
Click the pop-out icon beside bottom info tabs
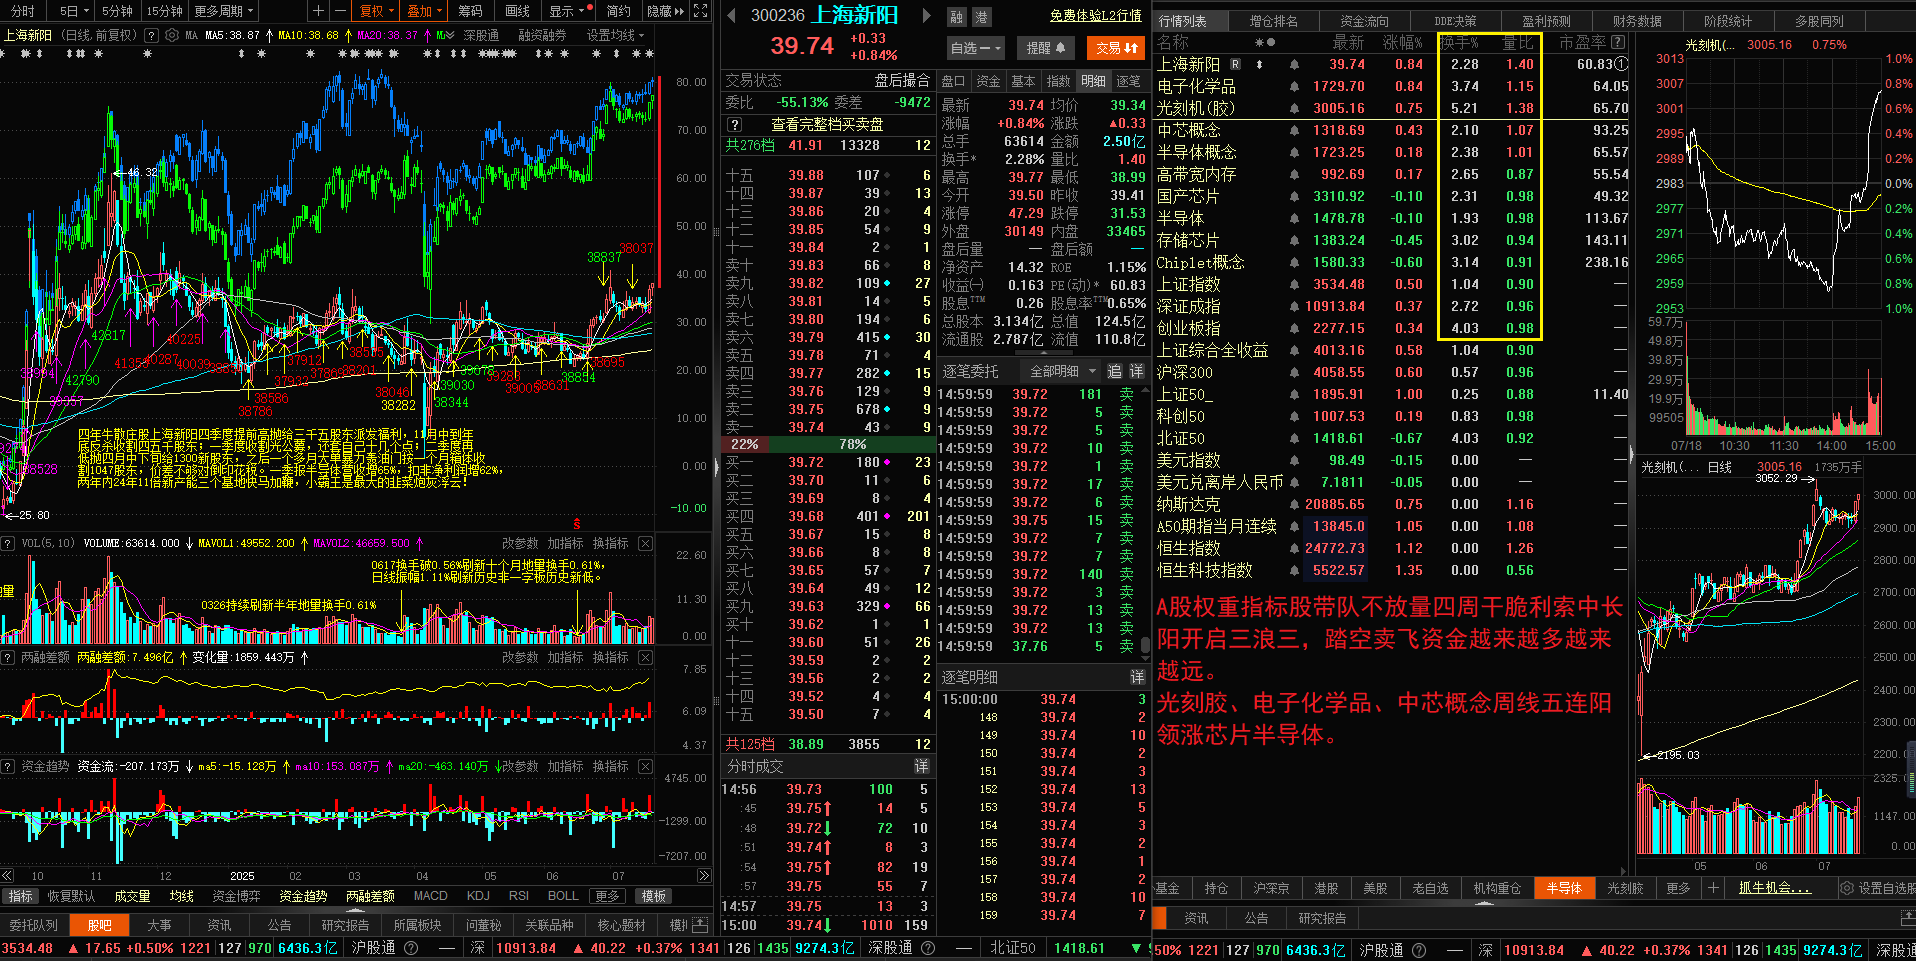[x=700, y=925]
